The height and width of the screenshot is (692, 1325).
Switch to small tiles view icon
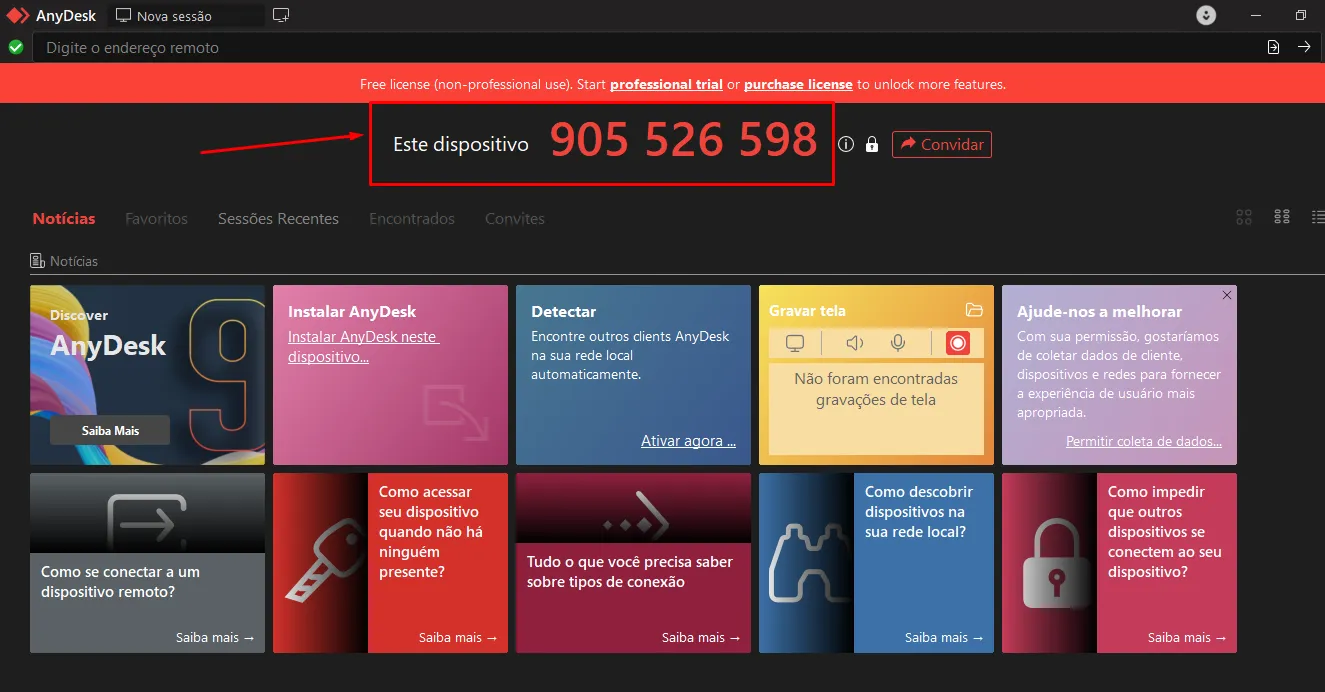point(1282,217)
